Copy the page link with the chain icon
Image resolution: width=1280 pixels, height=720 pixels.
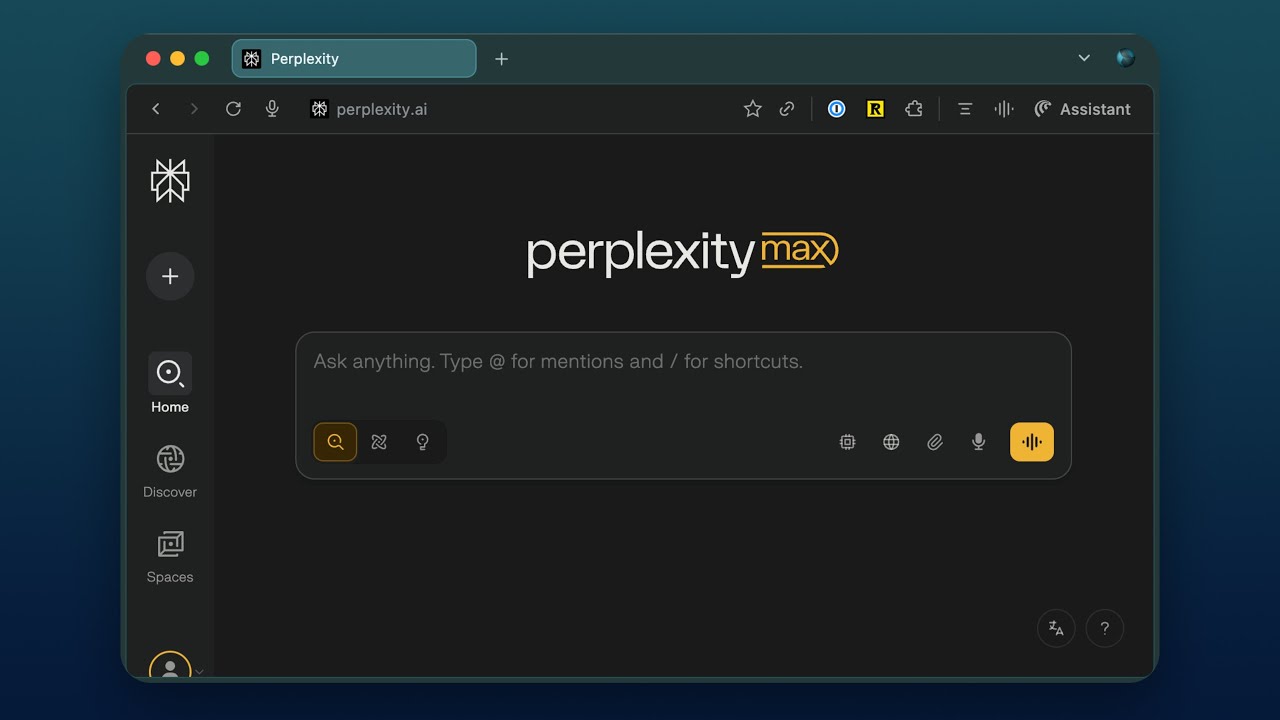[787, 109]
